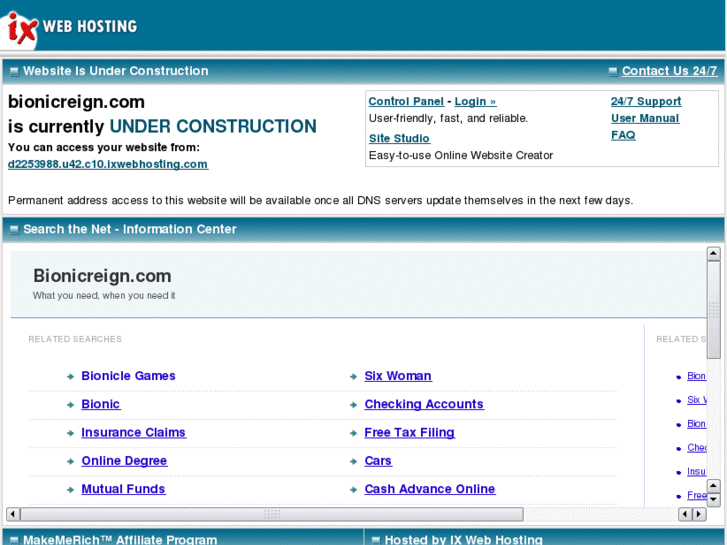727x545 pixels.
Task: Click the icon beside Search the Net heading
Action: 14,230
